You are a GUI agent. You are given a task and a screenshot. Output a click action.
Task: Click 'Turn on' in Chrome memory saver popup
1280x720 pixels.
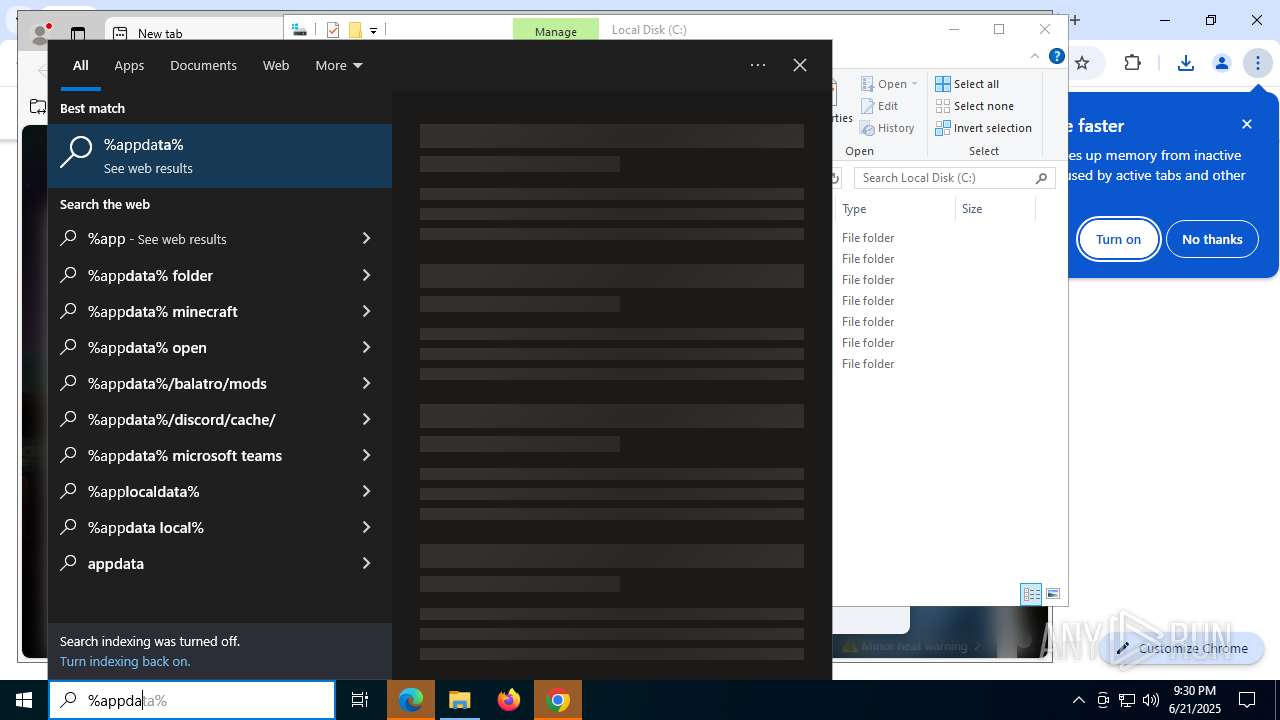tap(1118, 239)
